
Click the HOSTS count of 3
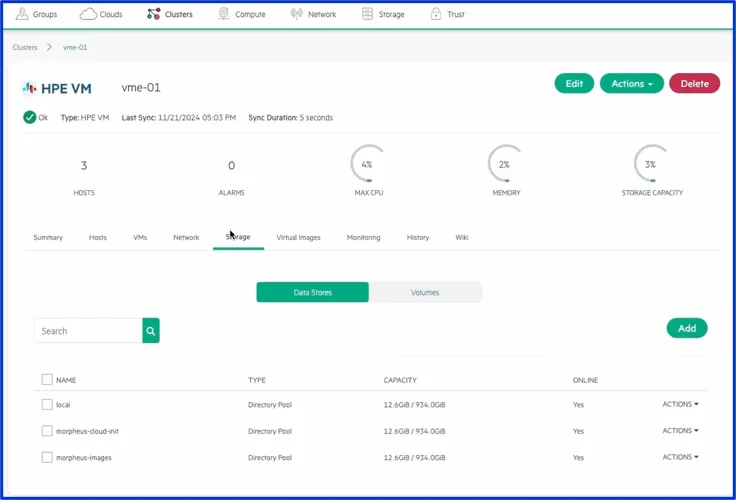(84, 165)
